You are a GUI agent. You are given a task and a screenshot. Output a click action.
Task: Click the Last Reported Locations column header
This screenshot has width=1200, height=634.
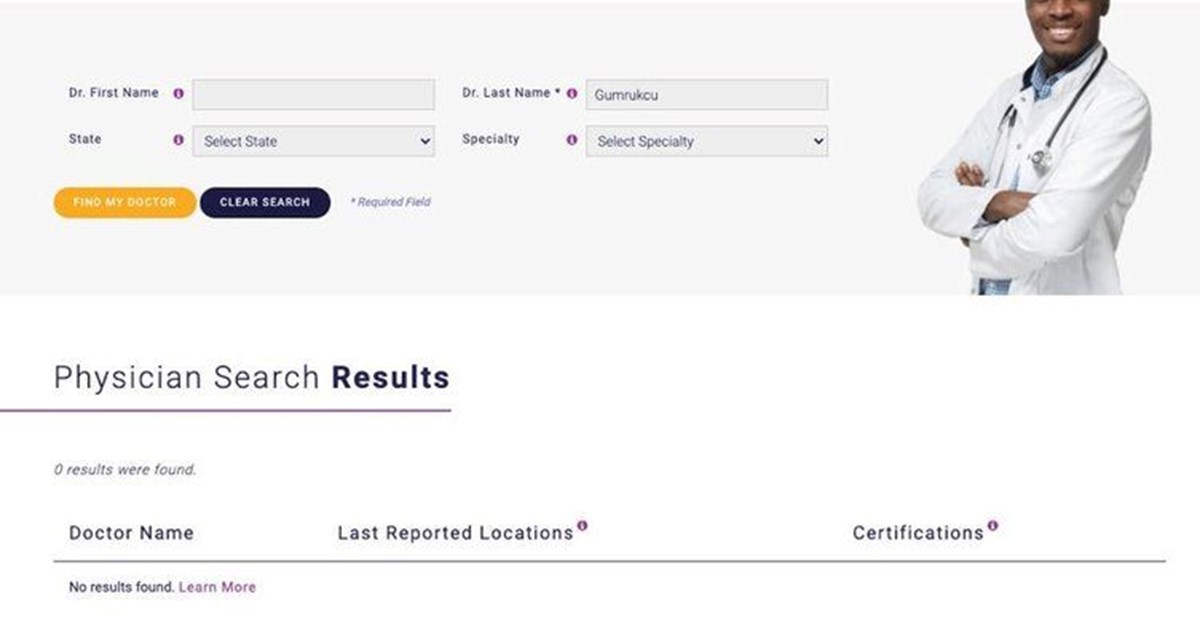coord(455,533)
